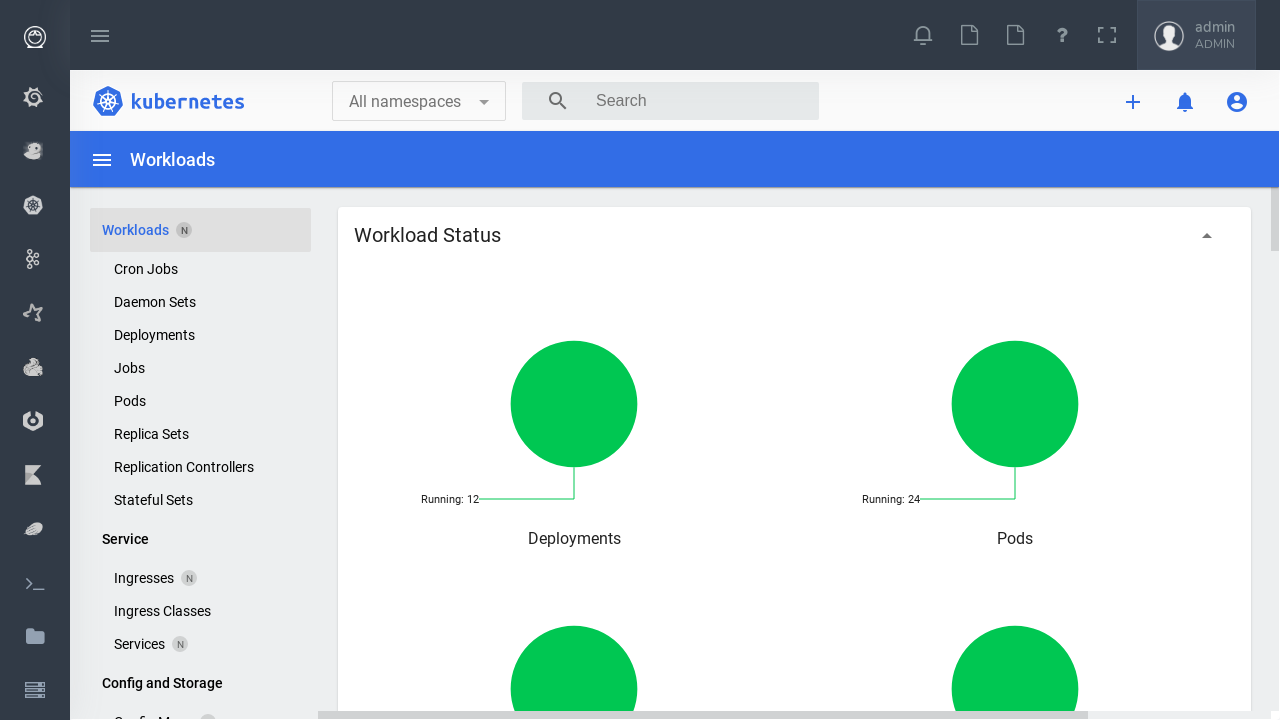The height and width of the screenshot is (720, 1280).
Task: Click the Kubernetes logo
Action: (169, 101)
